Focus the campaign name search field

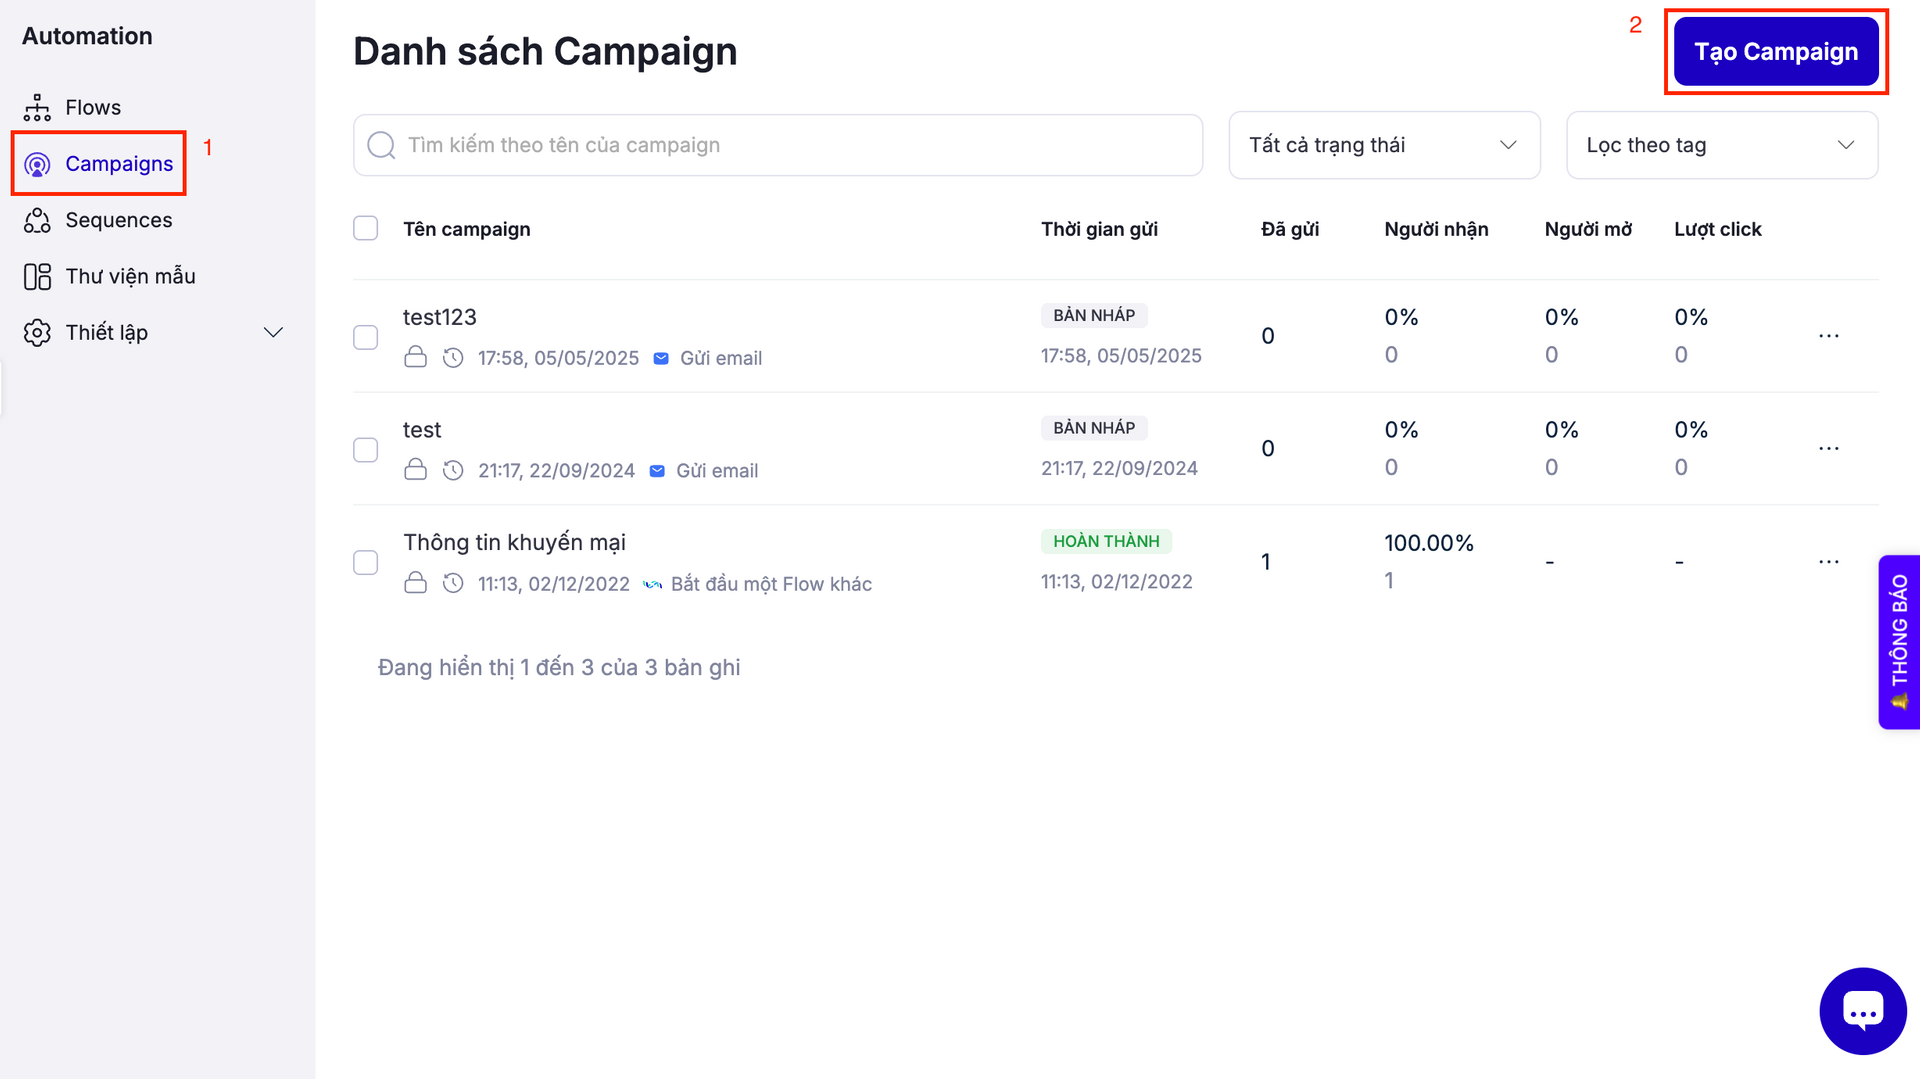(x=790, y=145)
